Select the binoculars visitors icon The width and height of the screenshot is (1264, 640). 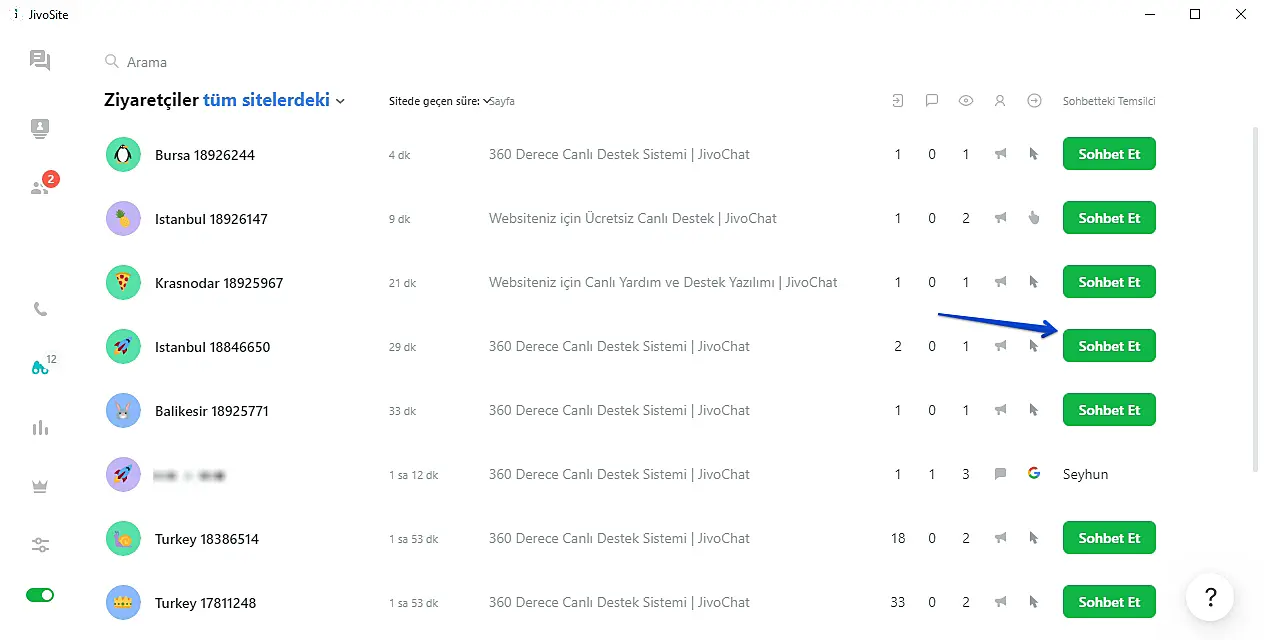click(40, 367)
